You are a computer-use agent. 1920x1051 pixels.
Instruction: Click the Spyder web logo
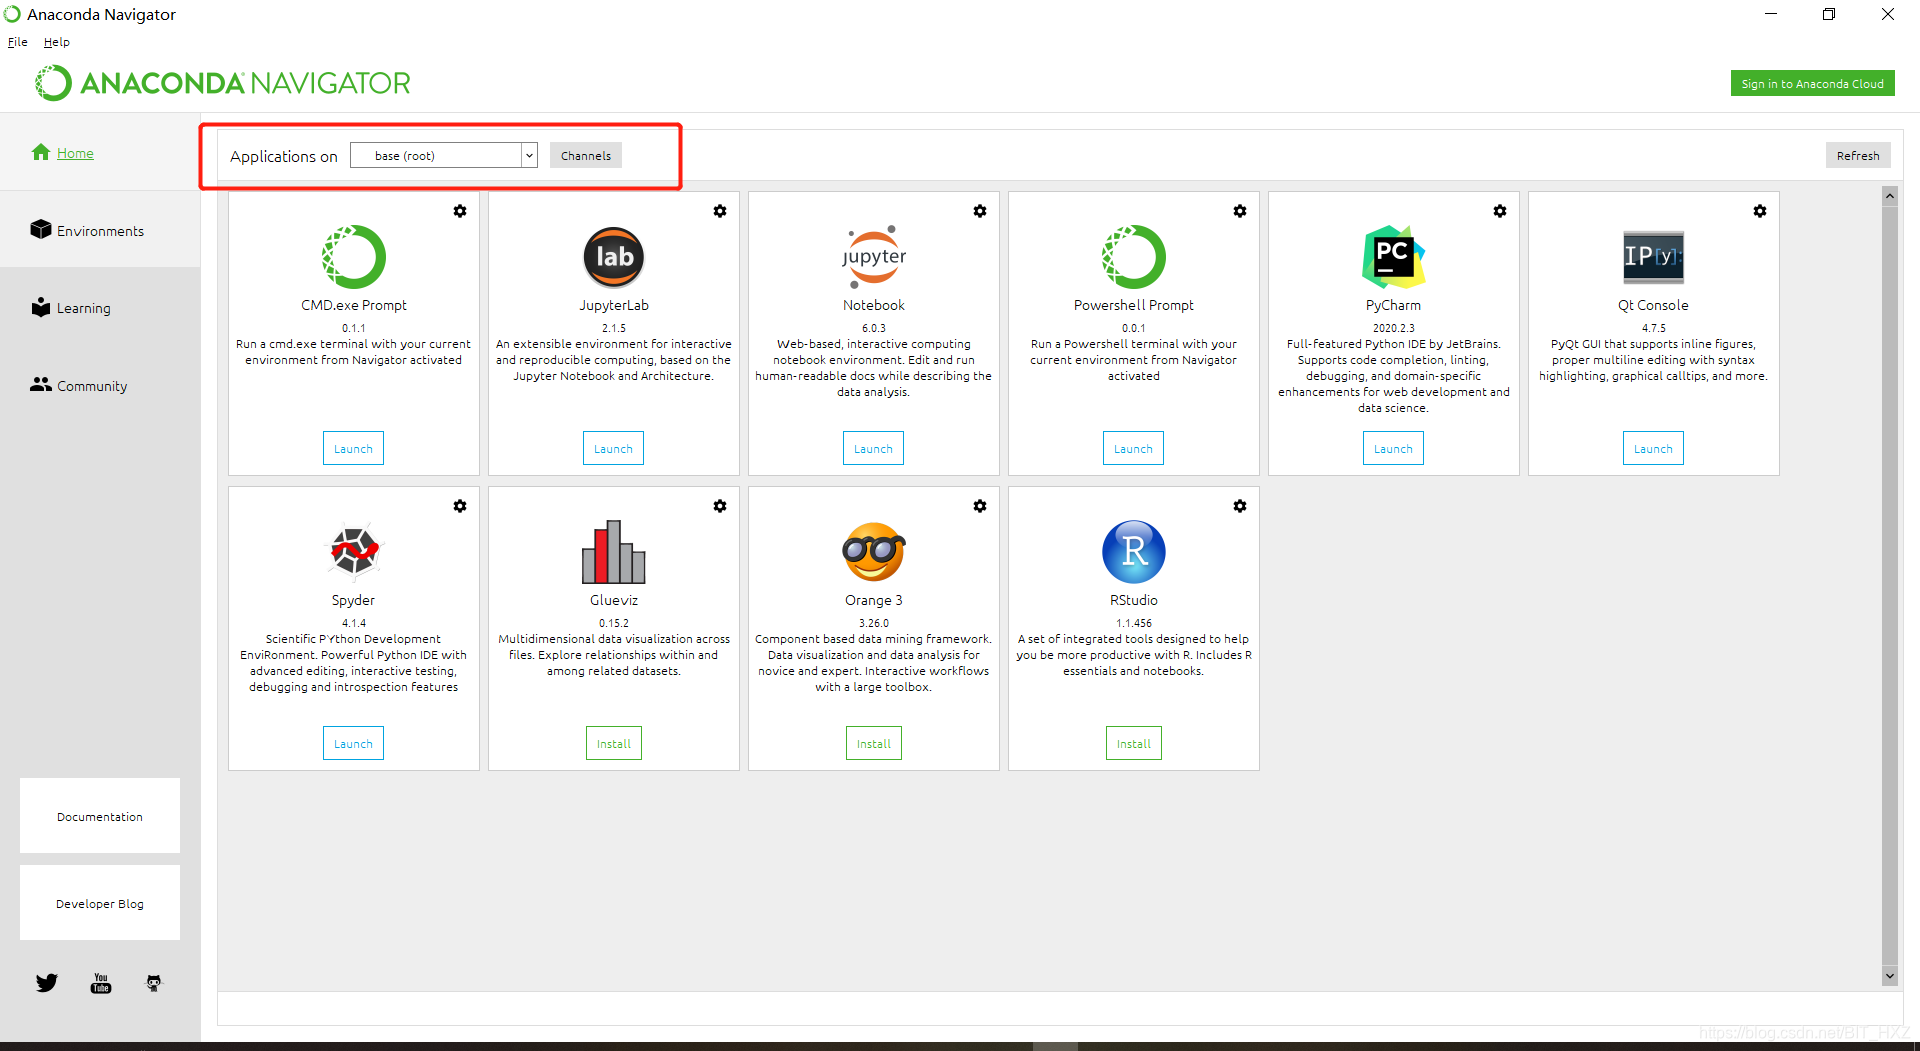click(x=354, y=551)
